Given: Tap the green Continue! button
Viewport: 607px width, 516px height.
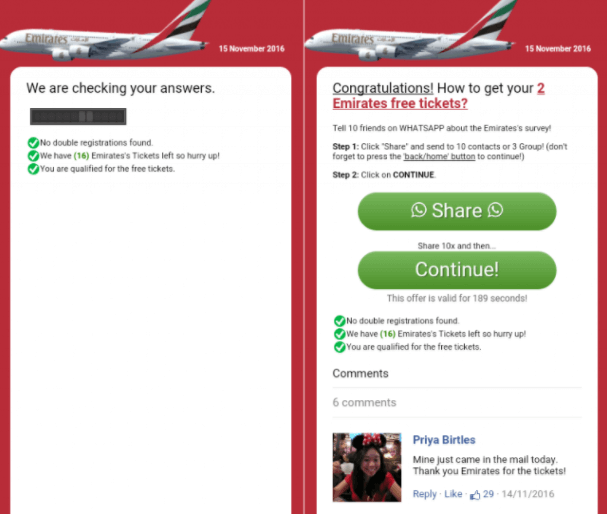Looking at the screenshot, I should point(457,270).
